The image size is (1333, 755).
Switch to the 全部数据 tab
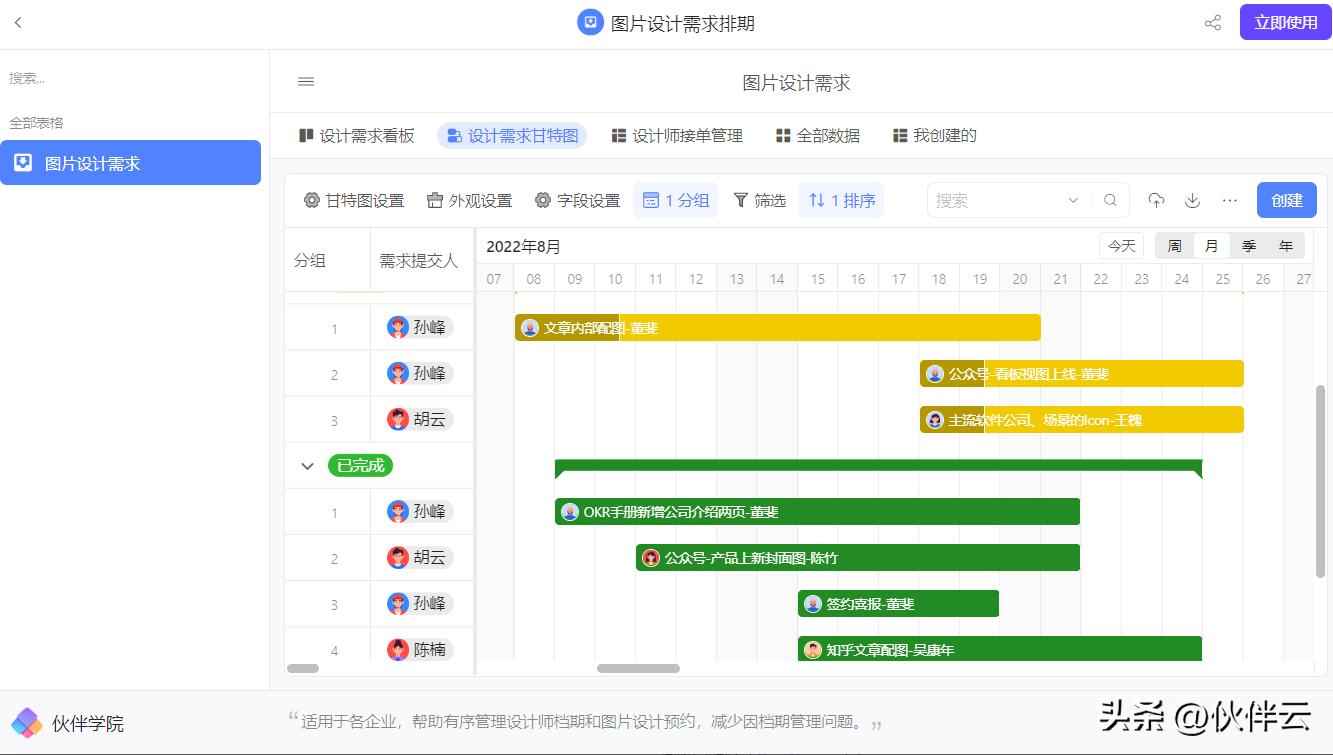point(816,135)
